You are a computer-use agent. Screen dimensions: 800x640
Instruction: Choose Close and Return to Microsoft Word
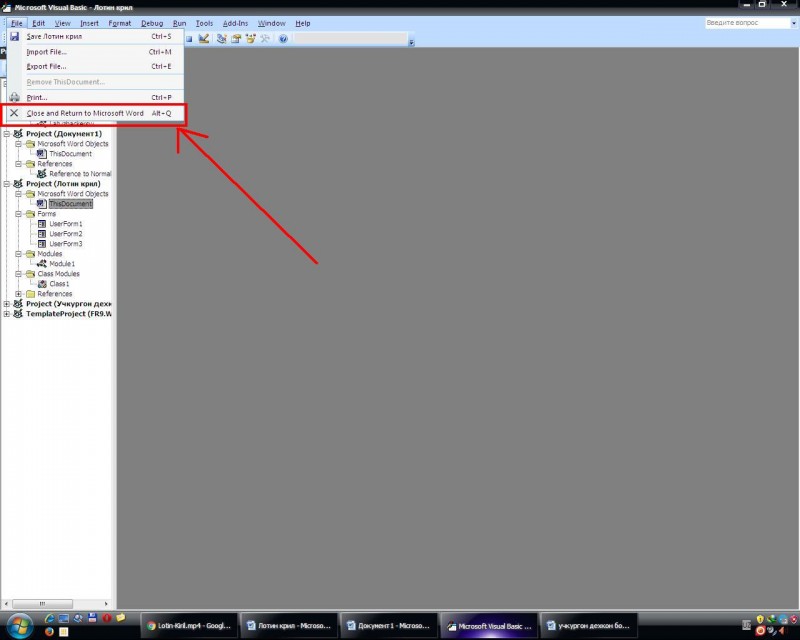tap(95, 113)
